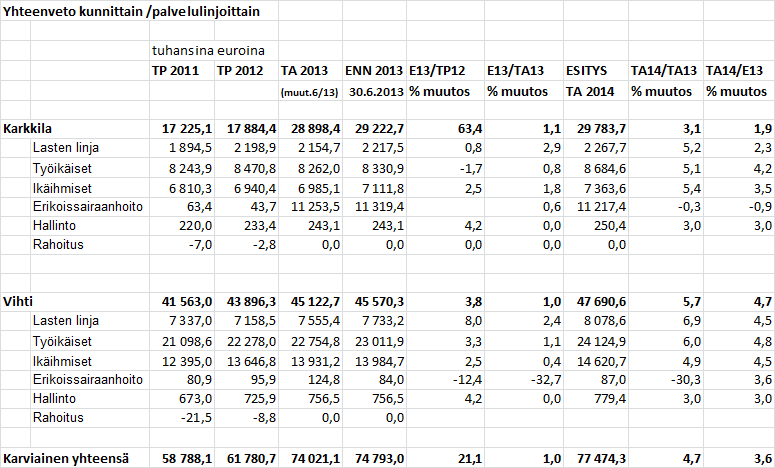Screen dimensions: 775x468
Task: Select value 250,4 in Karkkila Hallinto row
Action: 610,226
